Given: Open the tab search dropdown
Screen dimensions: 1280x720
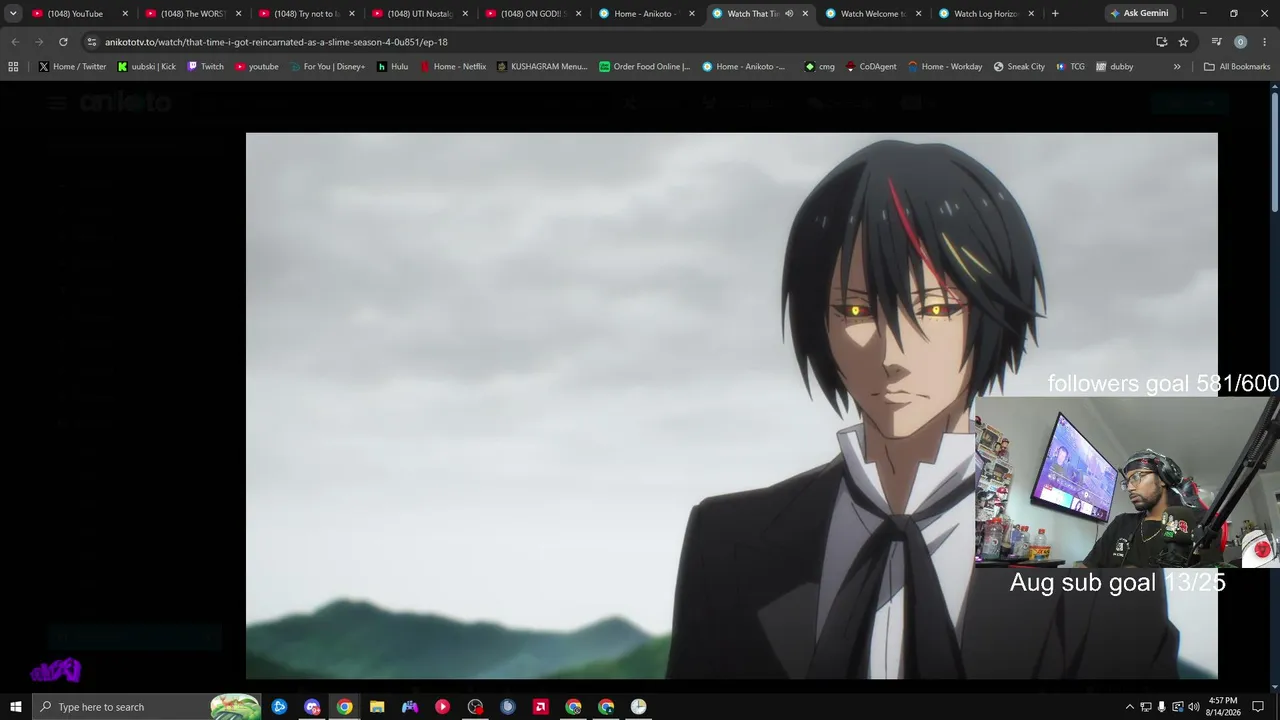Looking at the screenshot, I should (x=13, y=14).
